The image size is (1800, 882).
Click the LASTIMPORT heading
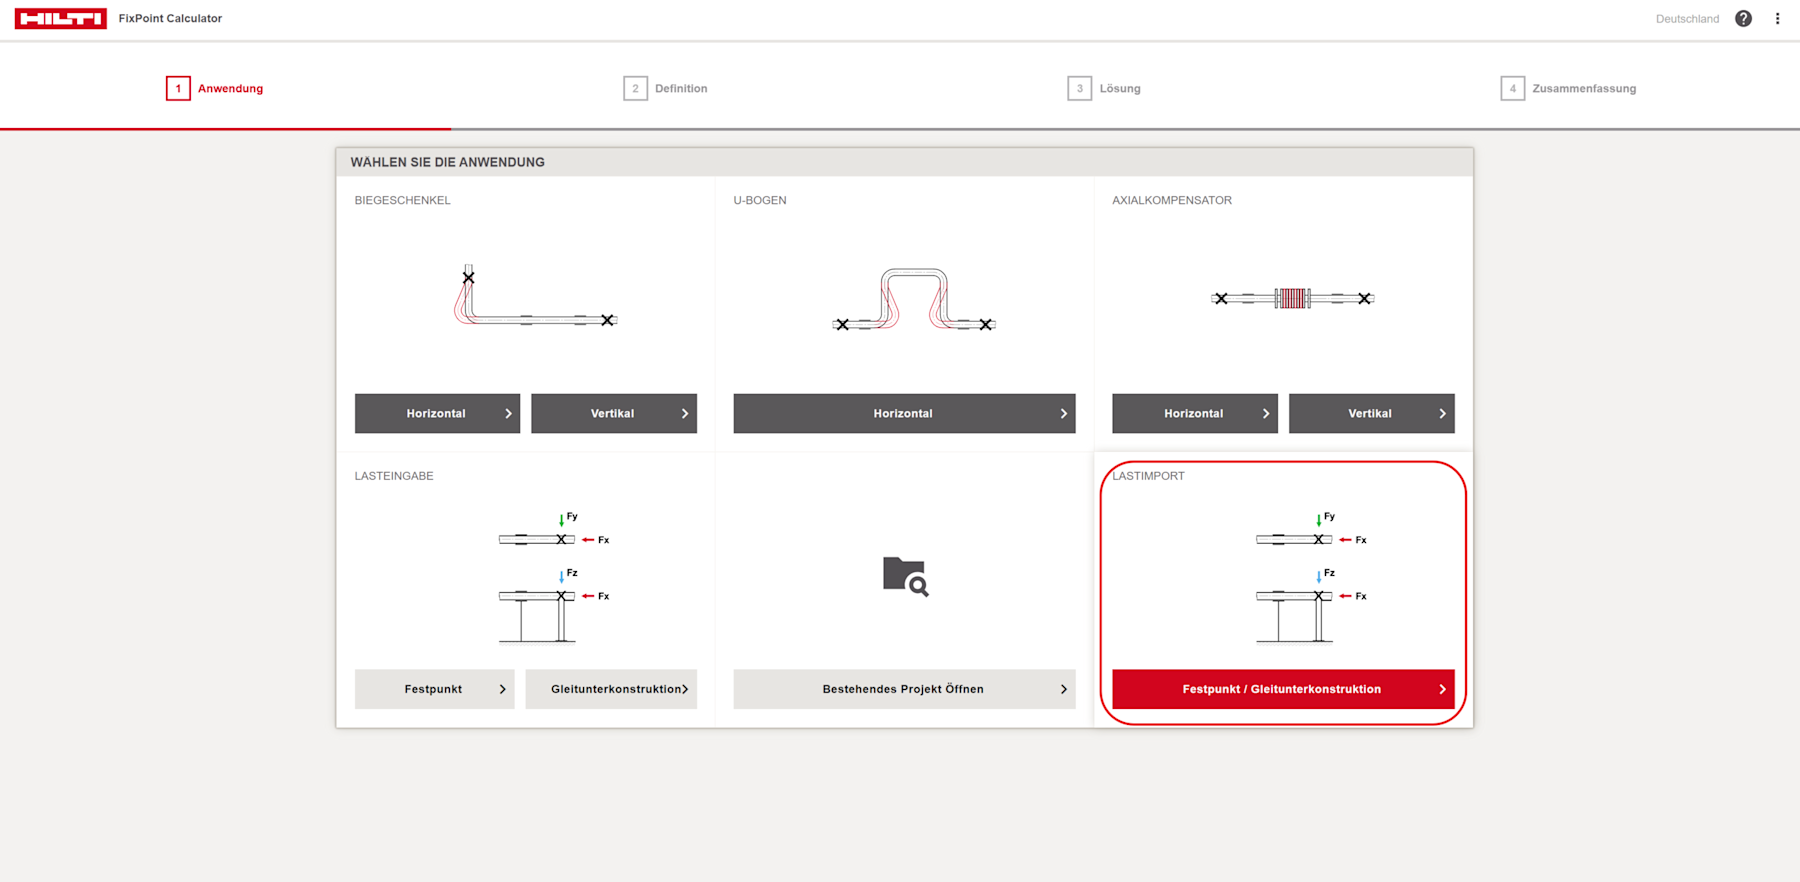click(1148, 476)
